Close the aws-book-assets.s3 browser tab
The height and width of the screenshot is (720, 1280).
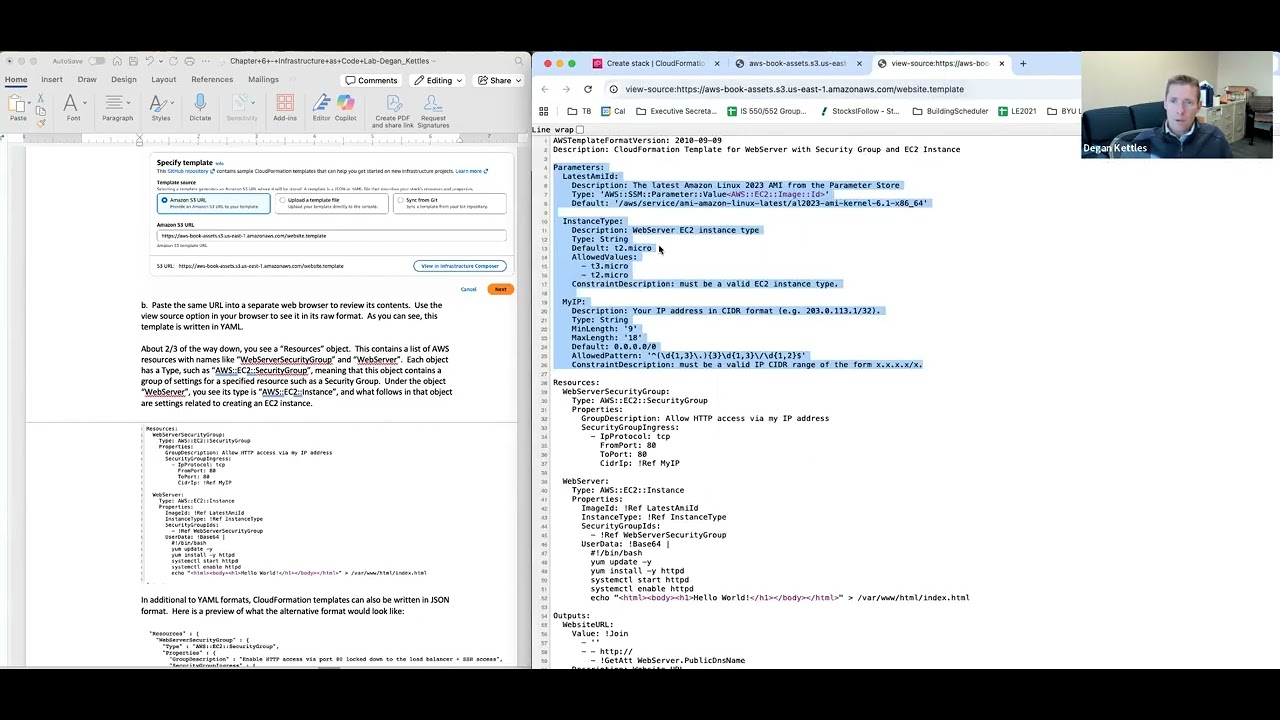(858, 63)
